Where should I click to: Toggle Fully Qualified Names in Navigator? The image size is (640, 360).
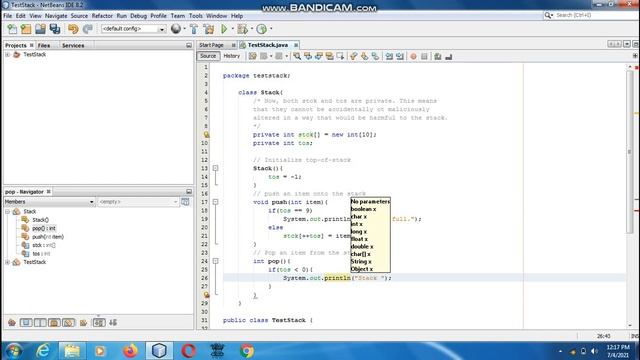pos(83,322)
